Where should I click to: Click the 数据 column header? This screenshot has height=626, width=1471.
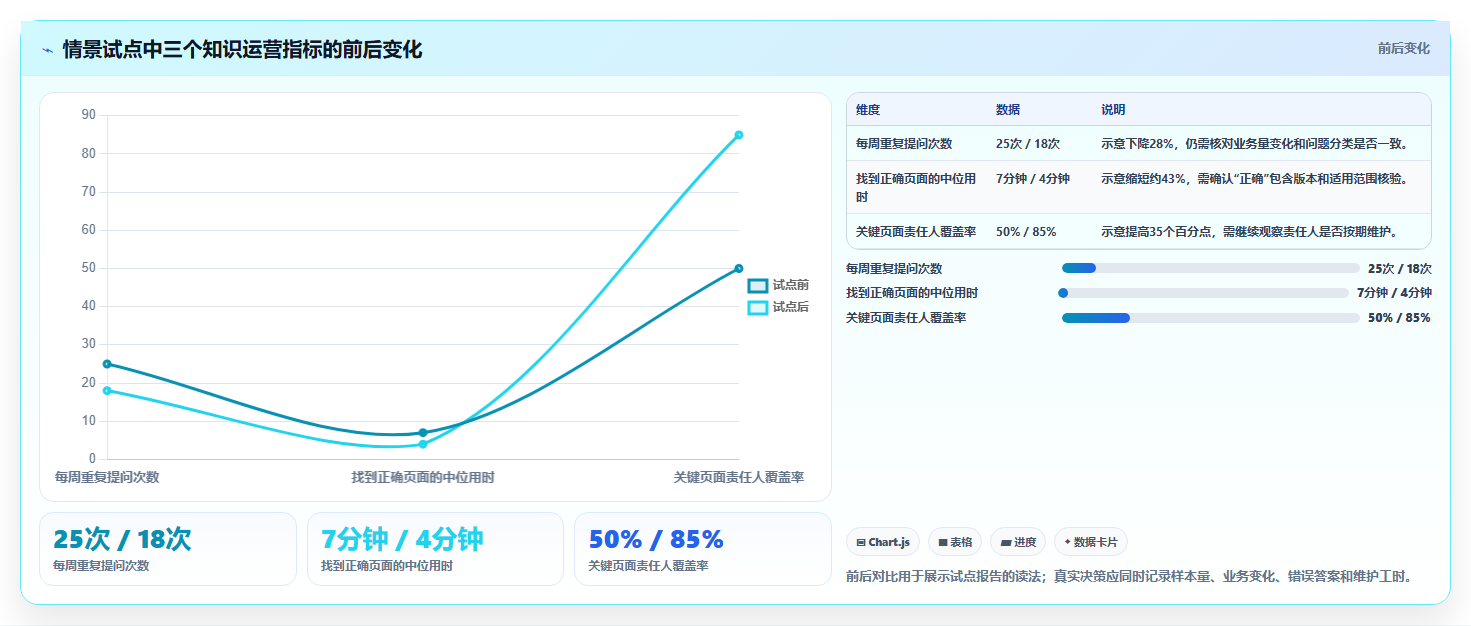click(x=1008, y=110)
